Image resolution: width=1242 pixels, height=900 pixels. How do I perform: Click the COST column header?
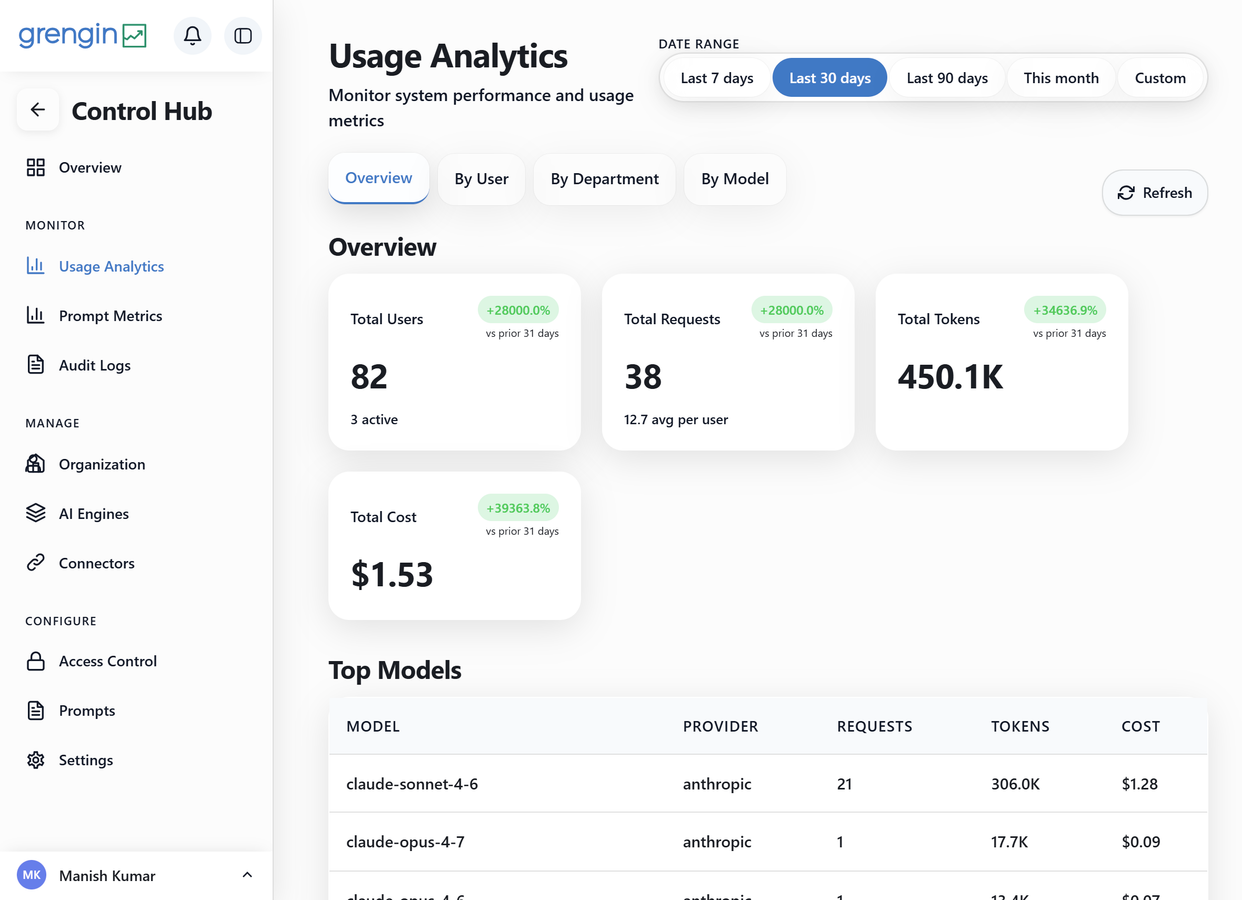1141,726
